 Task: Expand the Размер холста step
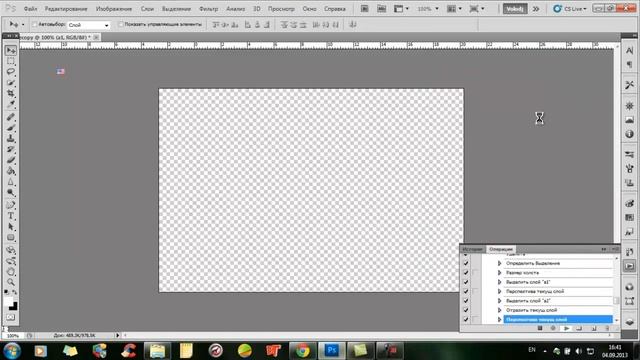tap(499, 273)
